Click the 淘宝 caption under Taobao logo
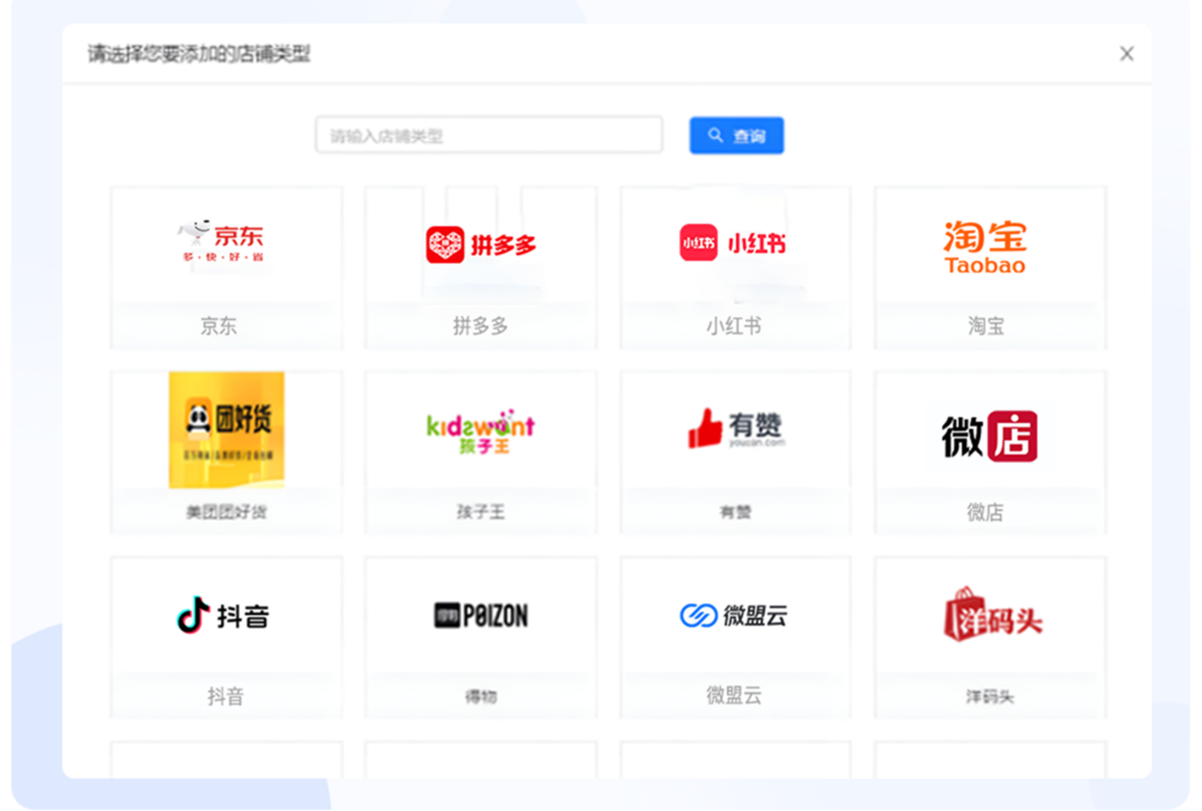This screenshot has width=1202, height=811. pyautogui.click(x=985, y=326)
